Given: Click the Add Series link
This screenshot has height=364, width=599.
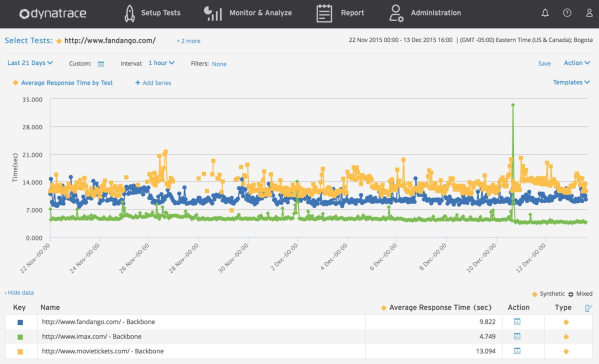Looking at the screenshot, I should [x=153, y=83].
